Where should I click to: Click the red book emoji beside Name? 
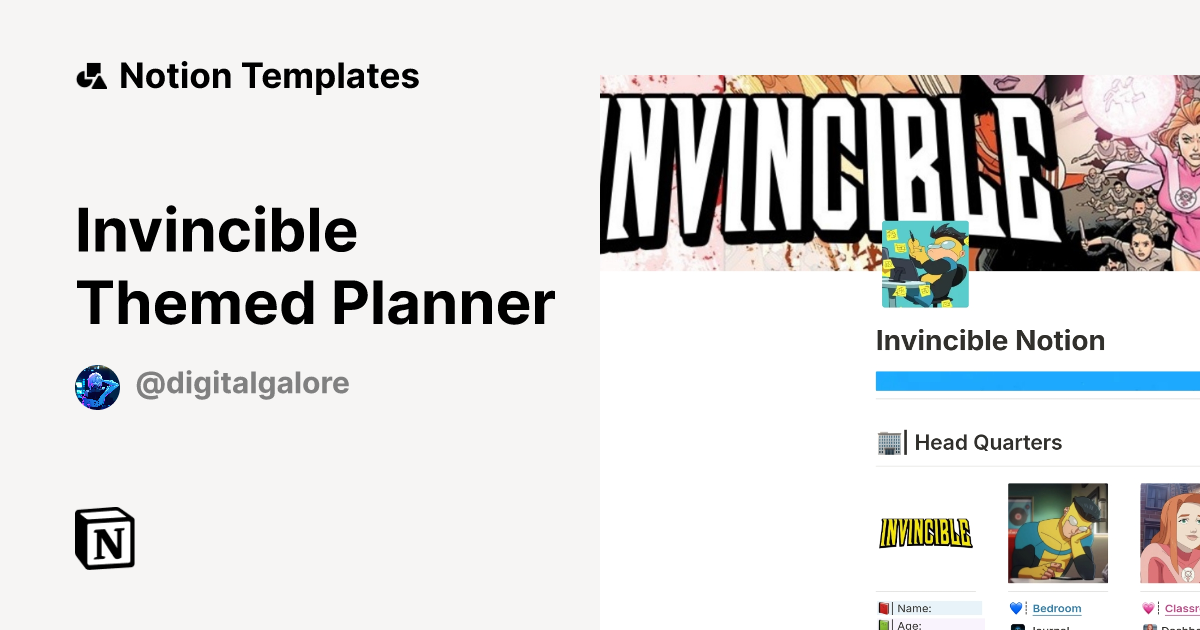[x=885, y=607]
